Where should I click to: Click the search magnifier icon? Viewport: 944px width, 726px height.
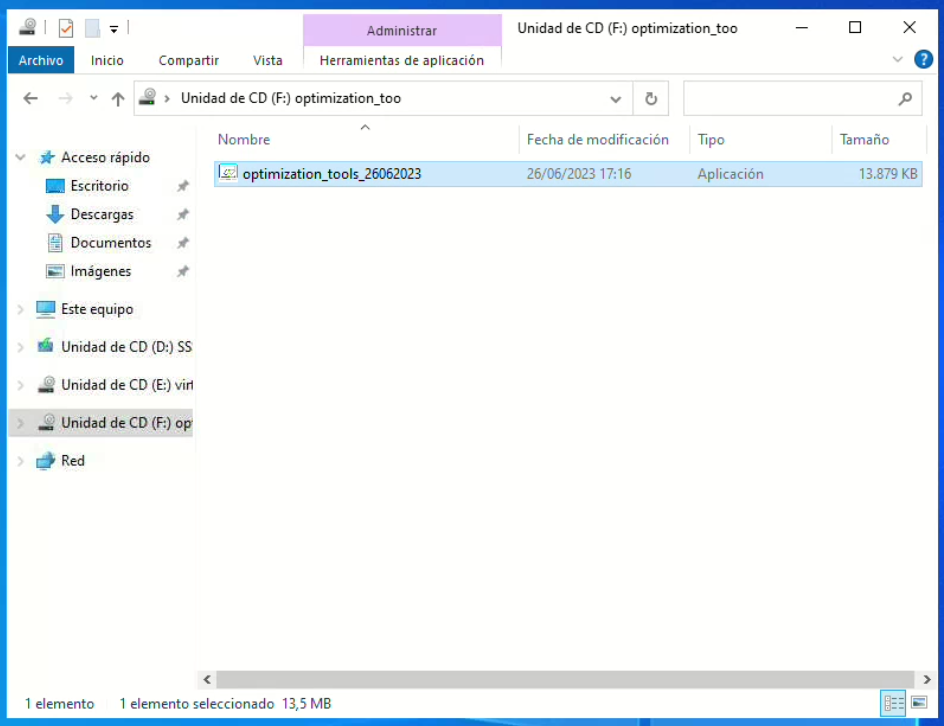tap(904, 99)
